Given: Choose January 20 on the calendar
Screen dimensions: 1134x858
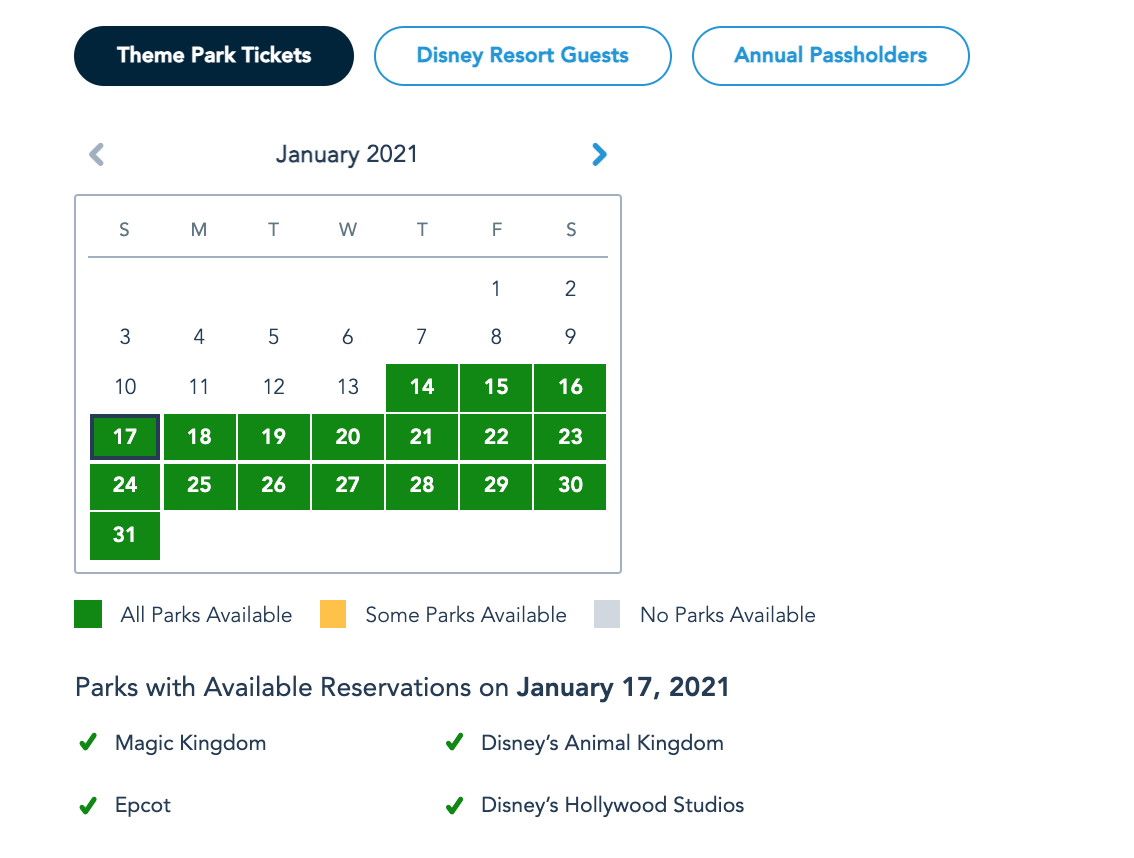Looking at the screenshot, I should [x=348, y=437].
